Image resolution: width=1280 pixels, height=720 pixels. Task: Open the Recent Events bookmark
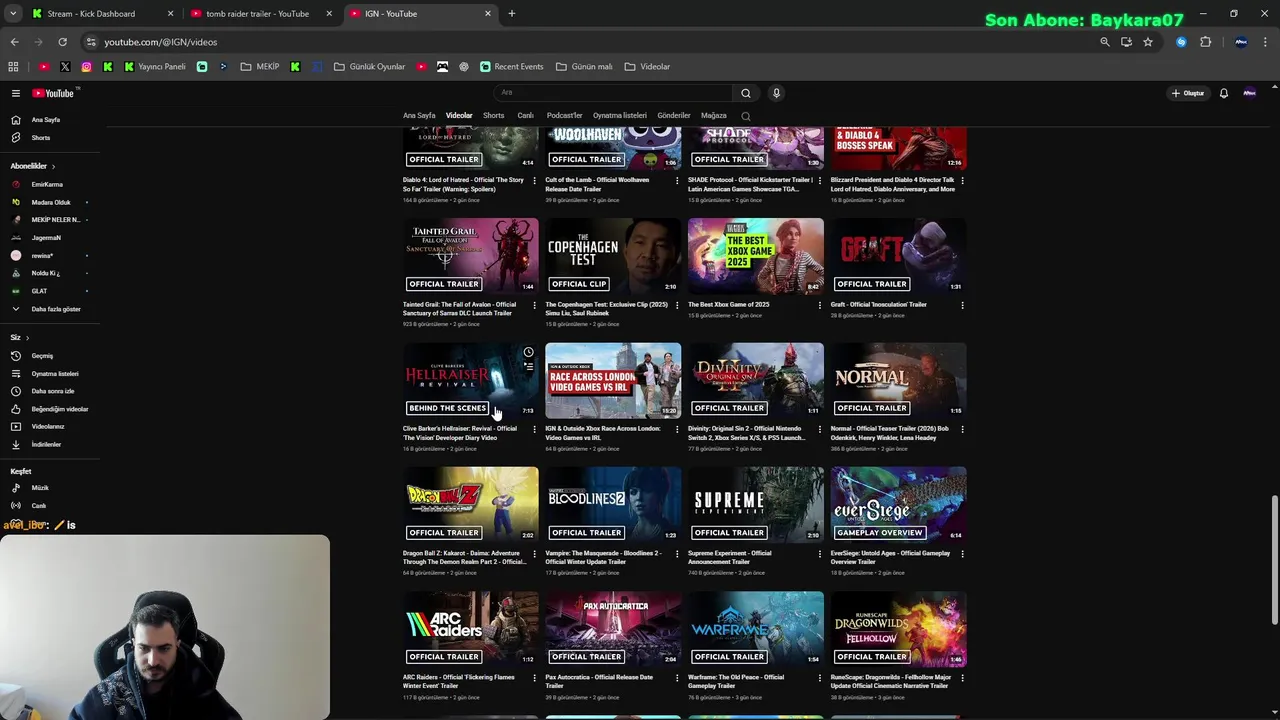[x=512, y=67]
